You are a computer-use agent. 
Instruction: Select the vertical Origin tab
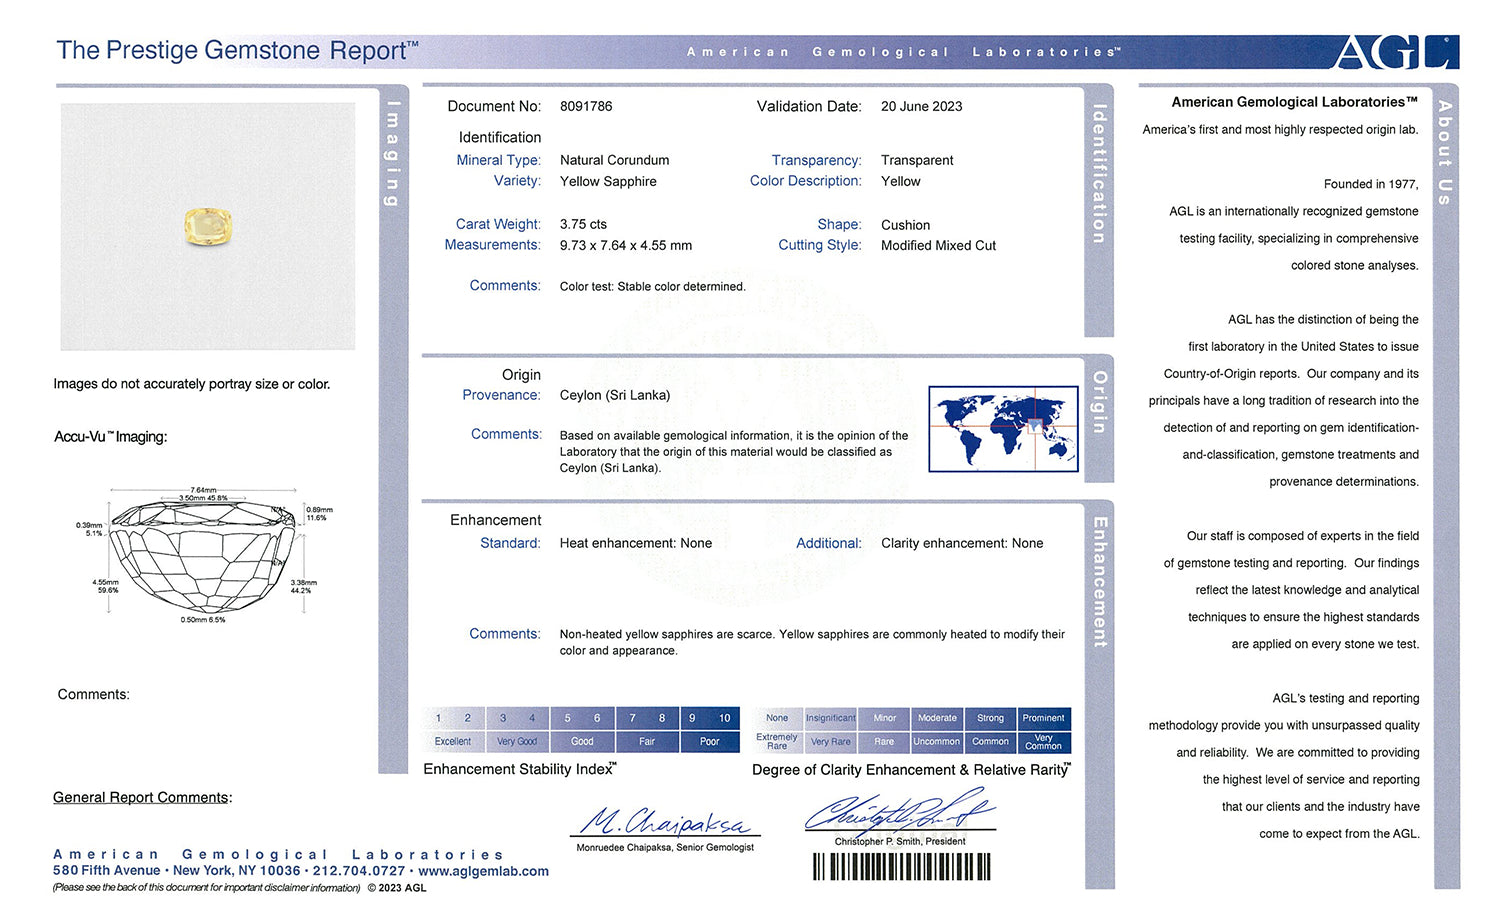pos(1099,403)
